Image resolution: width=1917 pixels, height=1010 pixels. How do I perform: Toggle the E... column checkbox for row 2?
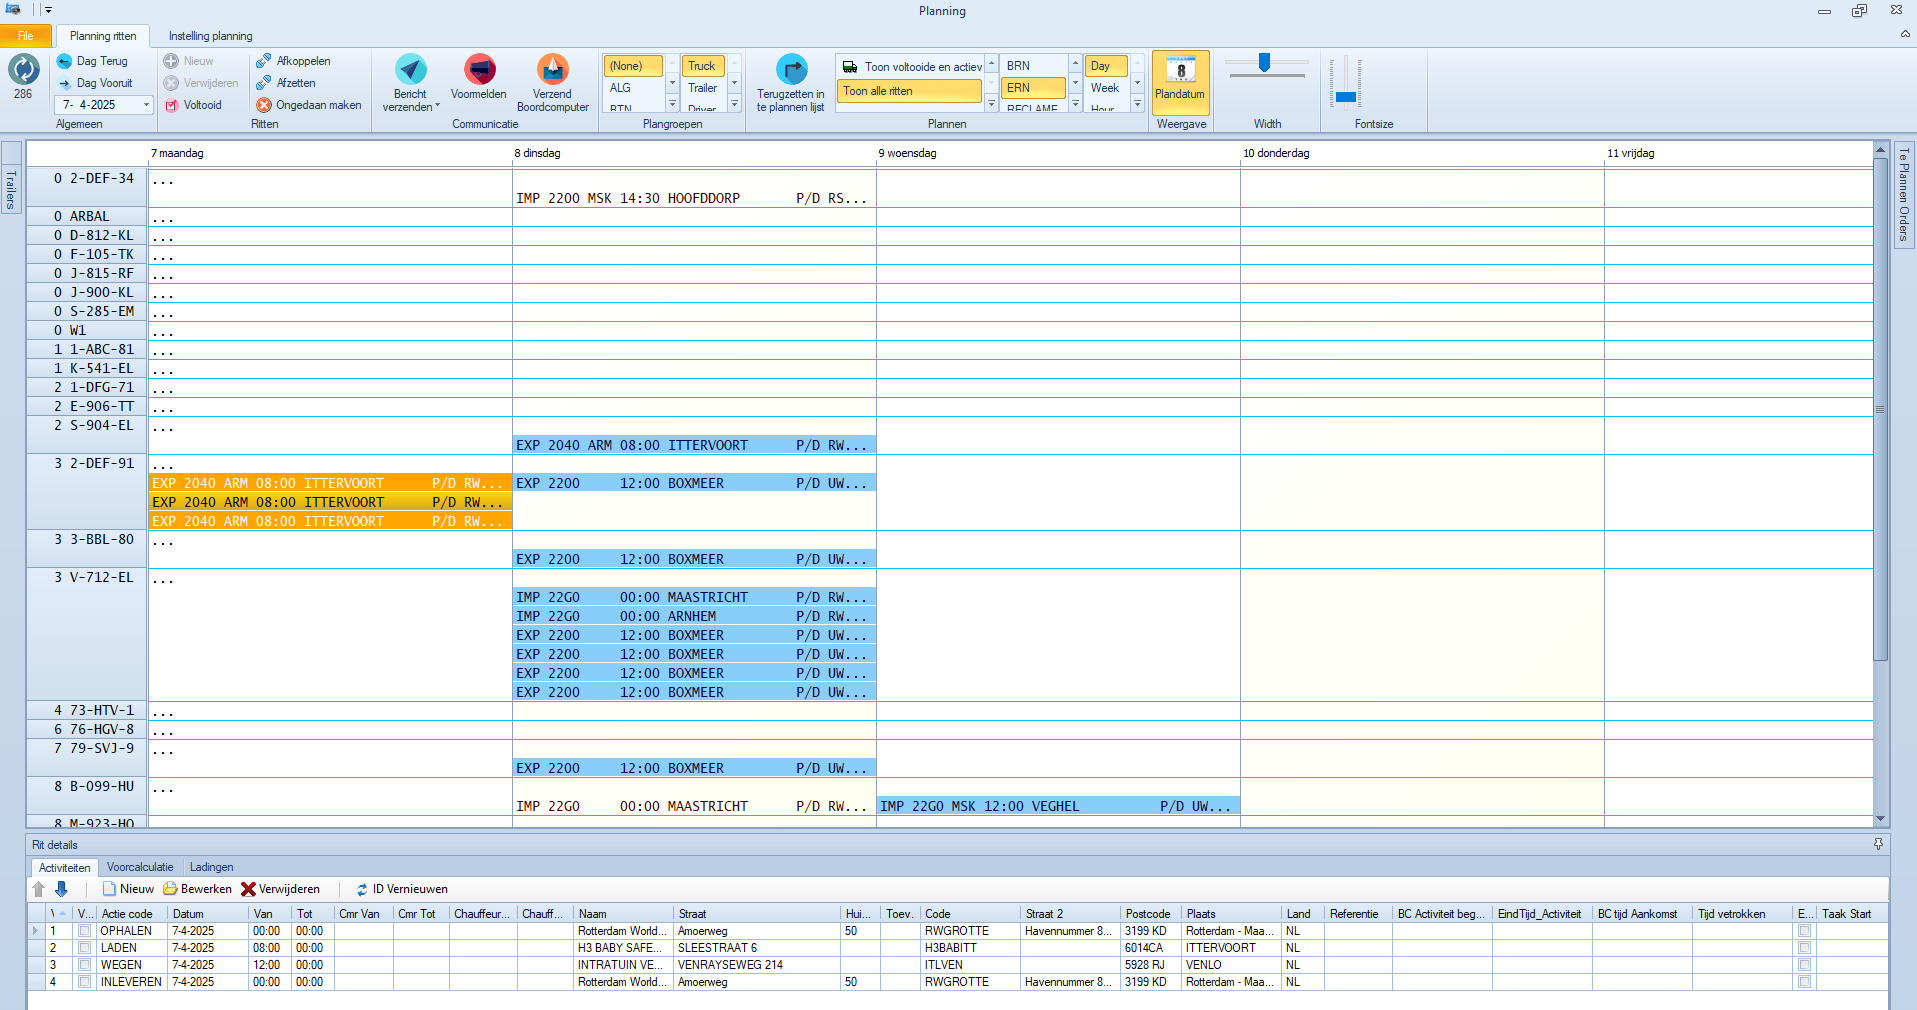[x=1804, y=948]
